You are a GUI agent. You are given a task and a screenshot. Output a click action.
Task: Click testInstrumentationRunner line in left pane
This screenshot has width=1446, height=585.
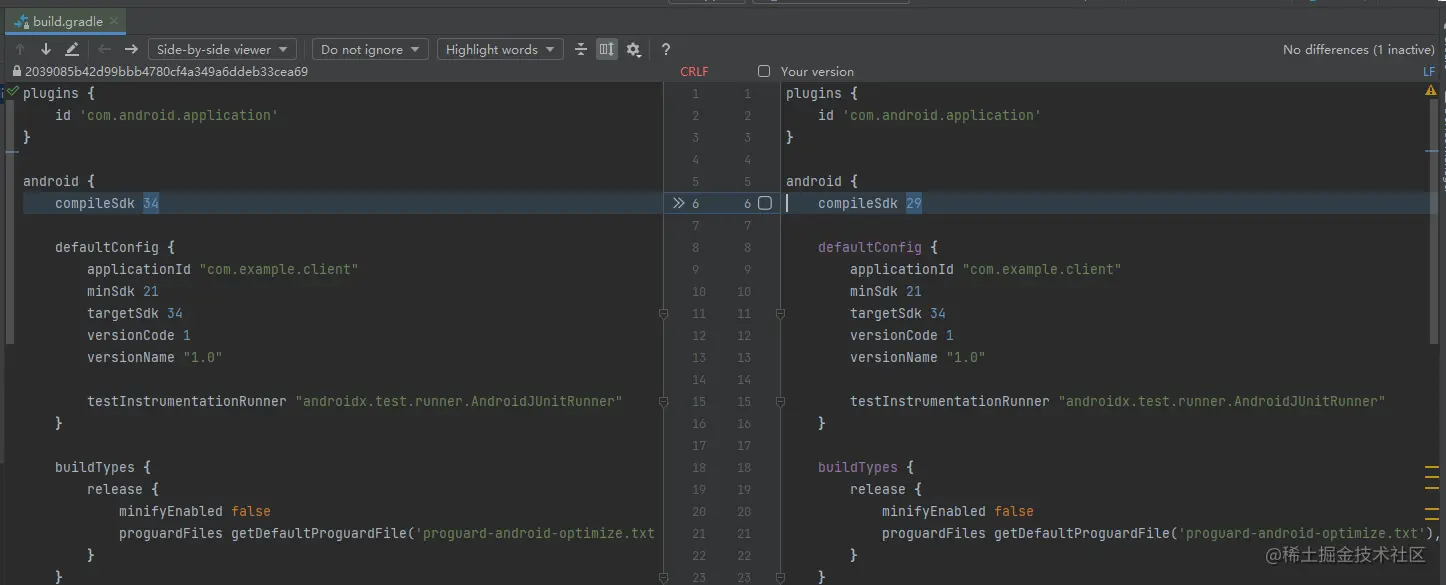click(x=355, y=401)
